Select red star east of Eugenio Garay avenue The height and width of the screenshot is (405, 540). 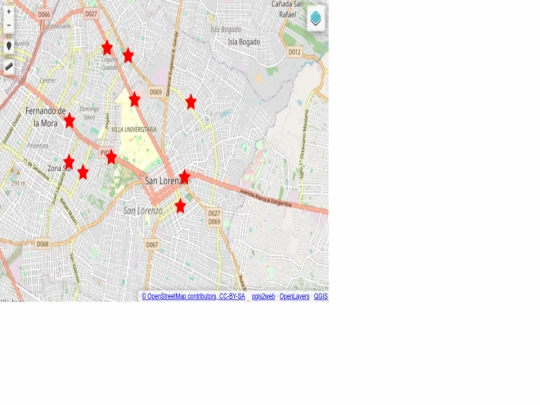tap(191, 102)
